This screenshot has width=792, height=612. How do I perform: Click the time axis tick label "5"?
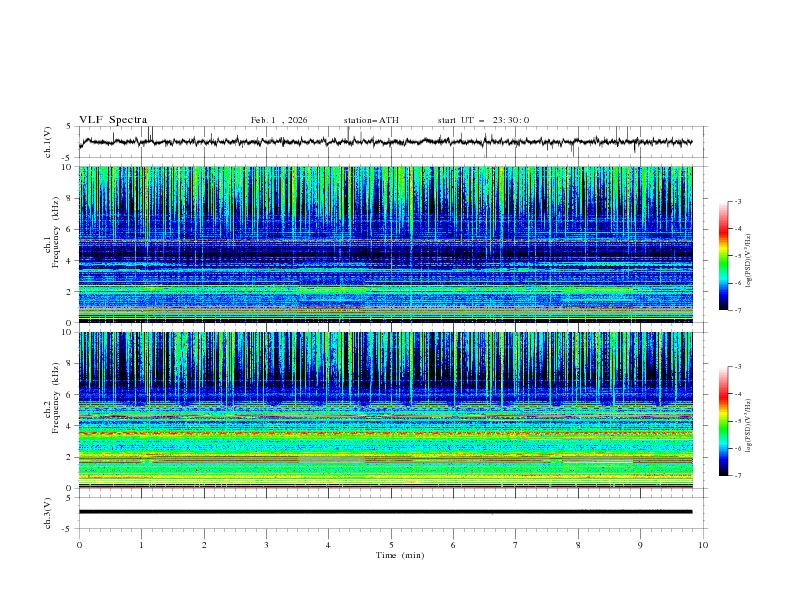(x=391, y=545)
